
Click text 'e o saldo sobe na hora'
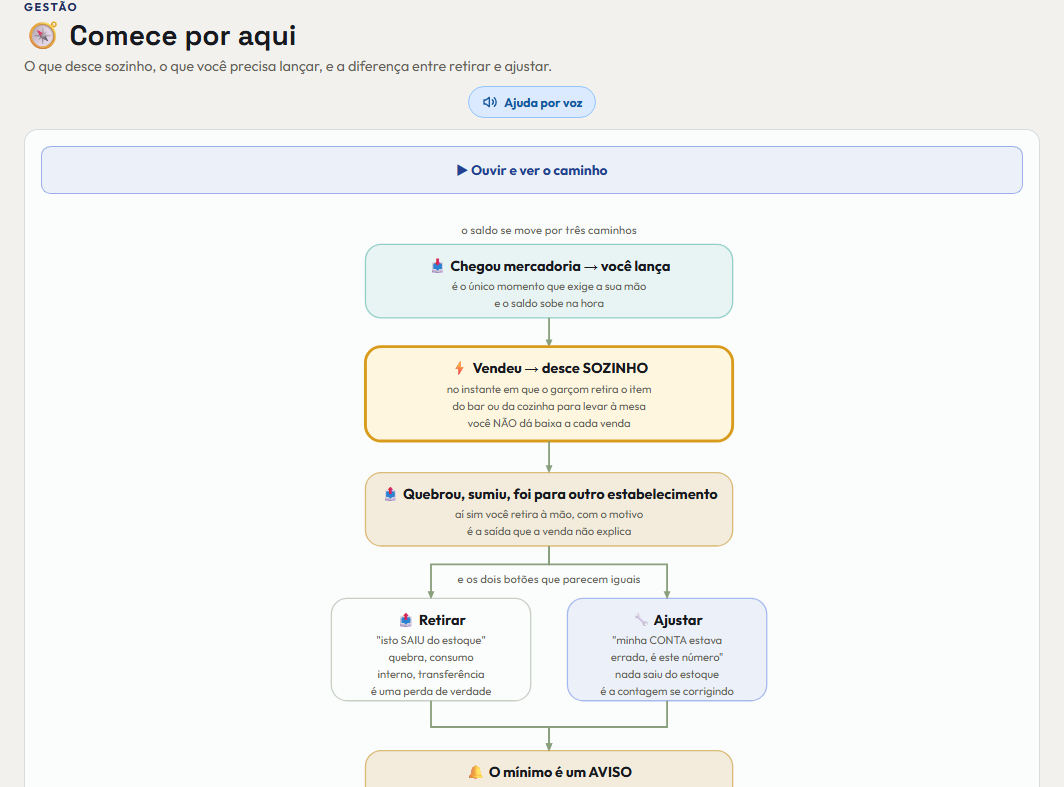point(549,303)
